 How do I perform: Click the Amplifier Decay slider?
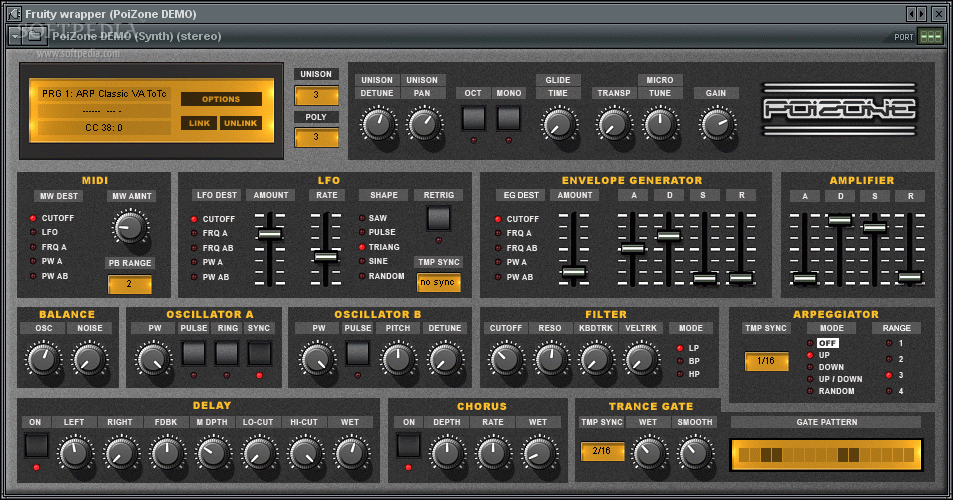pyautogui.click(x=840, y=220)
